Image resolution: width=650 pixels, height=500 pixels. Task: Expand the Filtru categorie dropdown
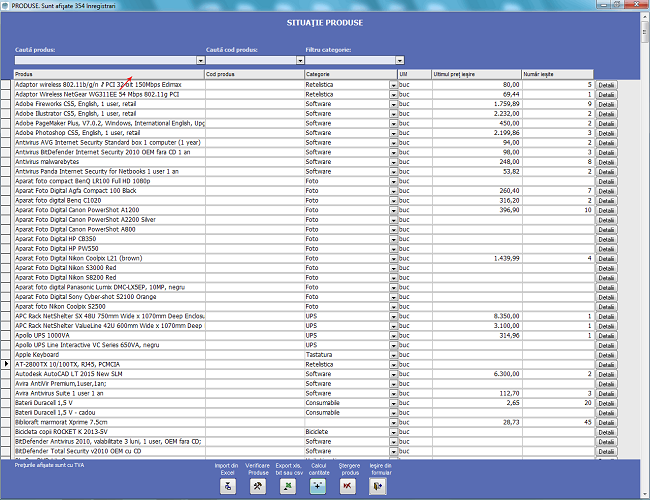coord(400,61)
